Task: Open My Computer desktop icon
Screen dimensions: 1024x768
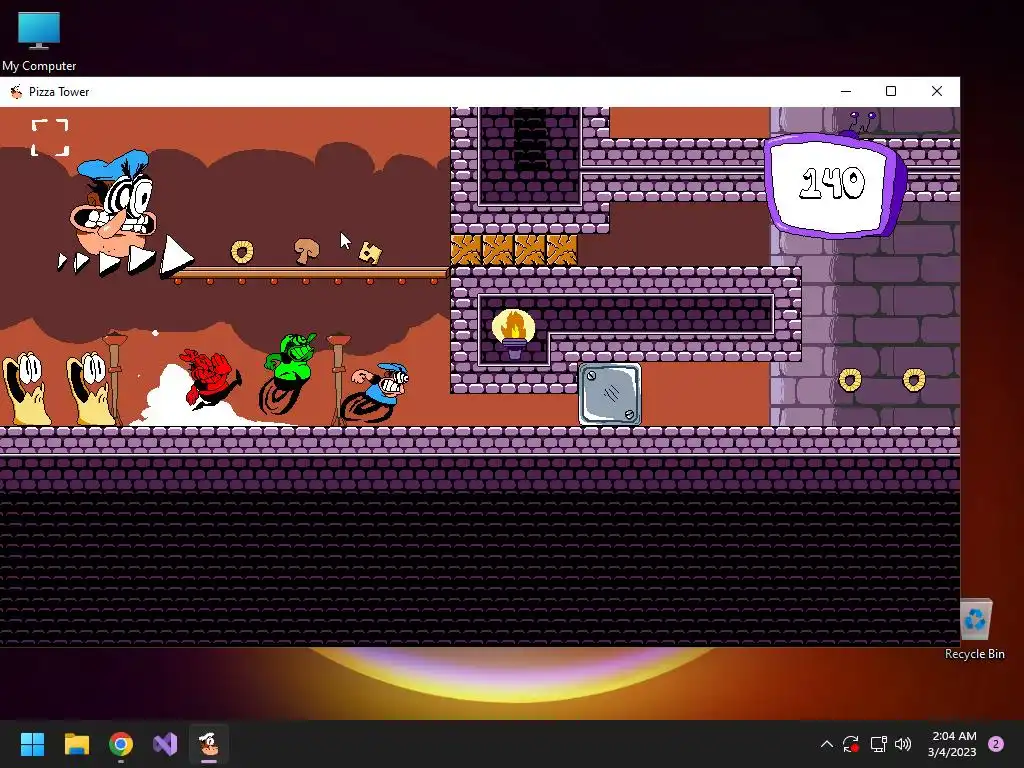Action: (39, 42)
